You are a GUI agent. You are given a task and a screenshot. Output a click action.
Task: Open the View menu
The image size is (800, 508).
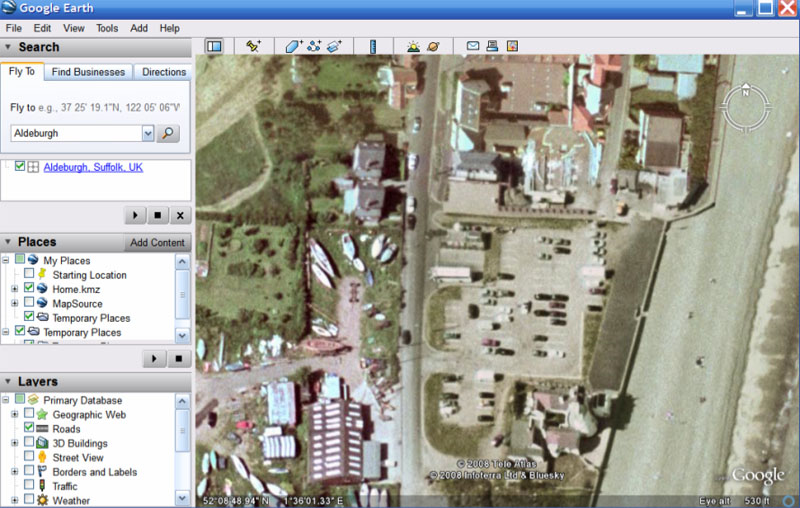(74, 29)
